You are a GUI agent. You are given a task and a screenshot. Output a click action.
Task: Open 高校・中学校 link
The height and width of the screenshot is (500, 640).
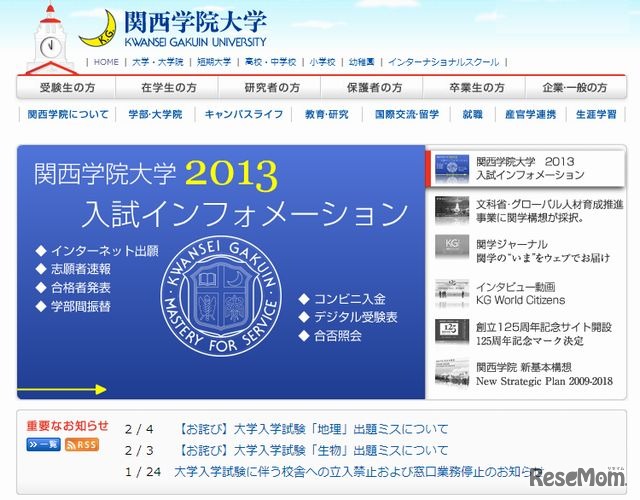click(x=270, y=62)
